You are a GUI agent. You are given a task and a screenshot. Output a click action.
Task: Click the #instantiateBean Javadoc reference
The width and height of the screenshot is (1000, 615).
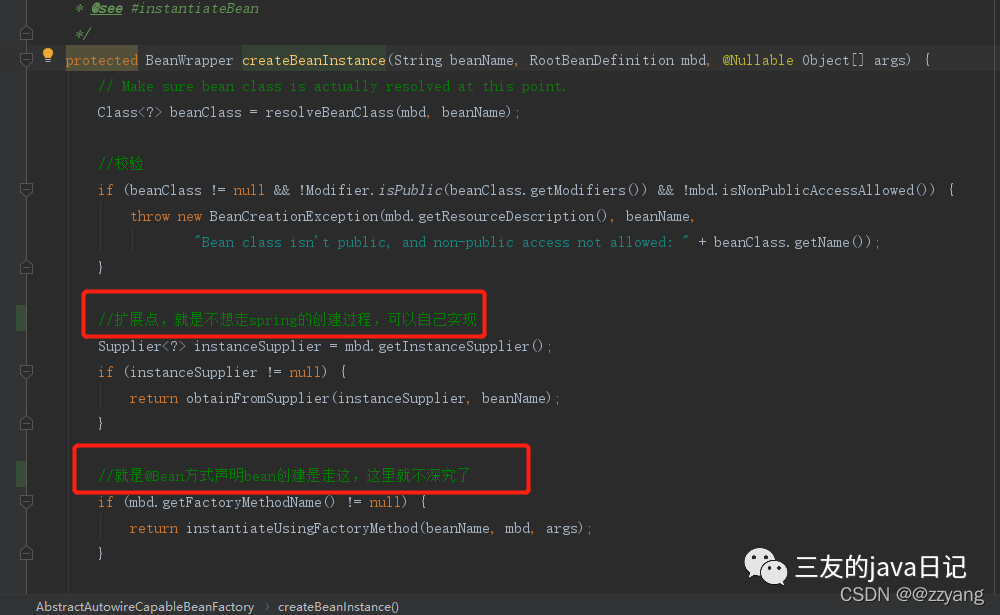(x=195, y=9)
